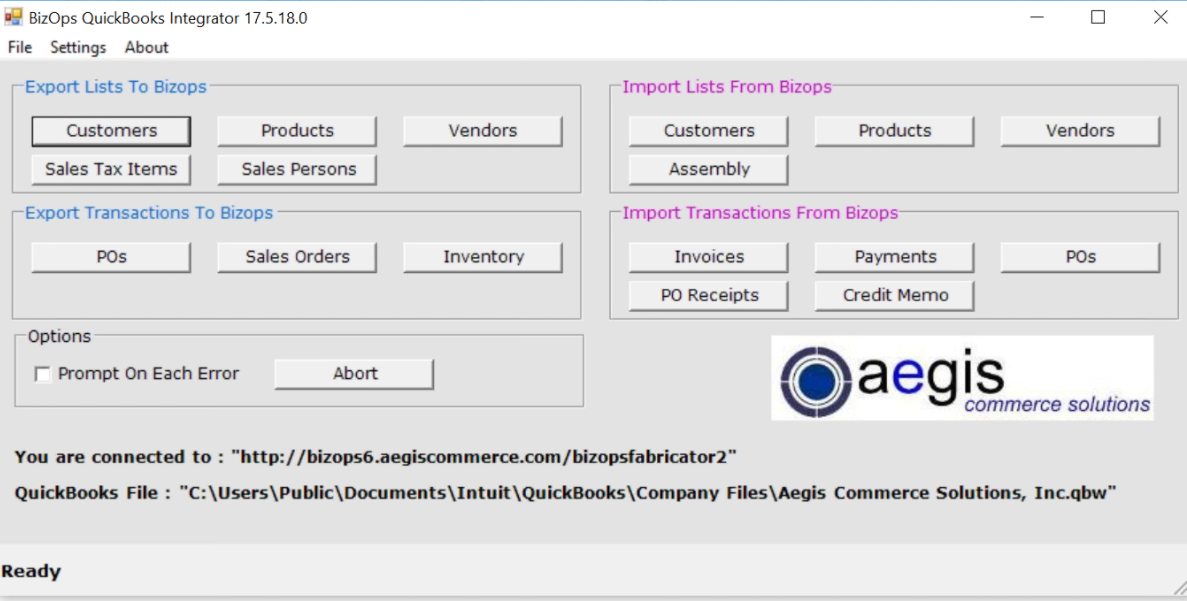Open the Settings menu
1187x601 pixels.
tap(78, 47)
